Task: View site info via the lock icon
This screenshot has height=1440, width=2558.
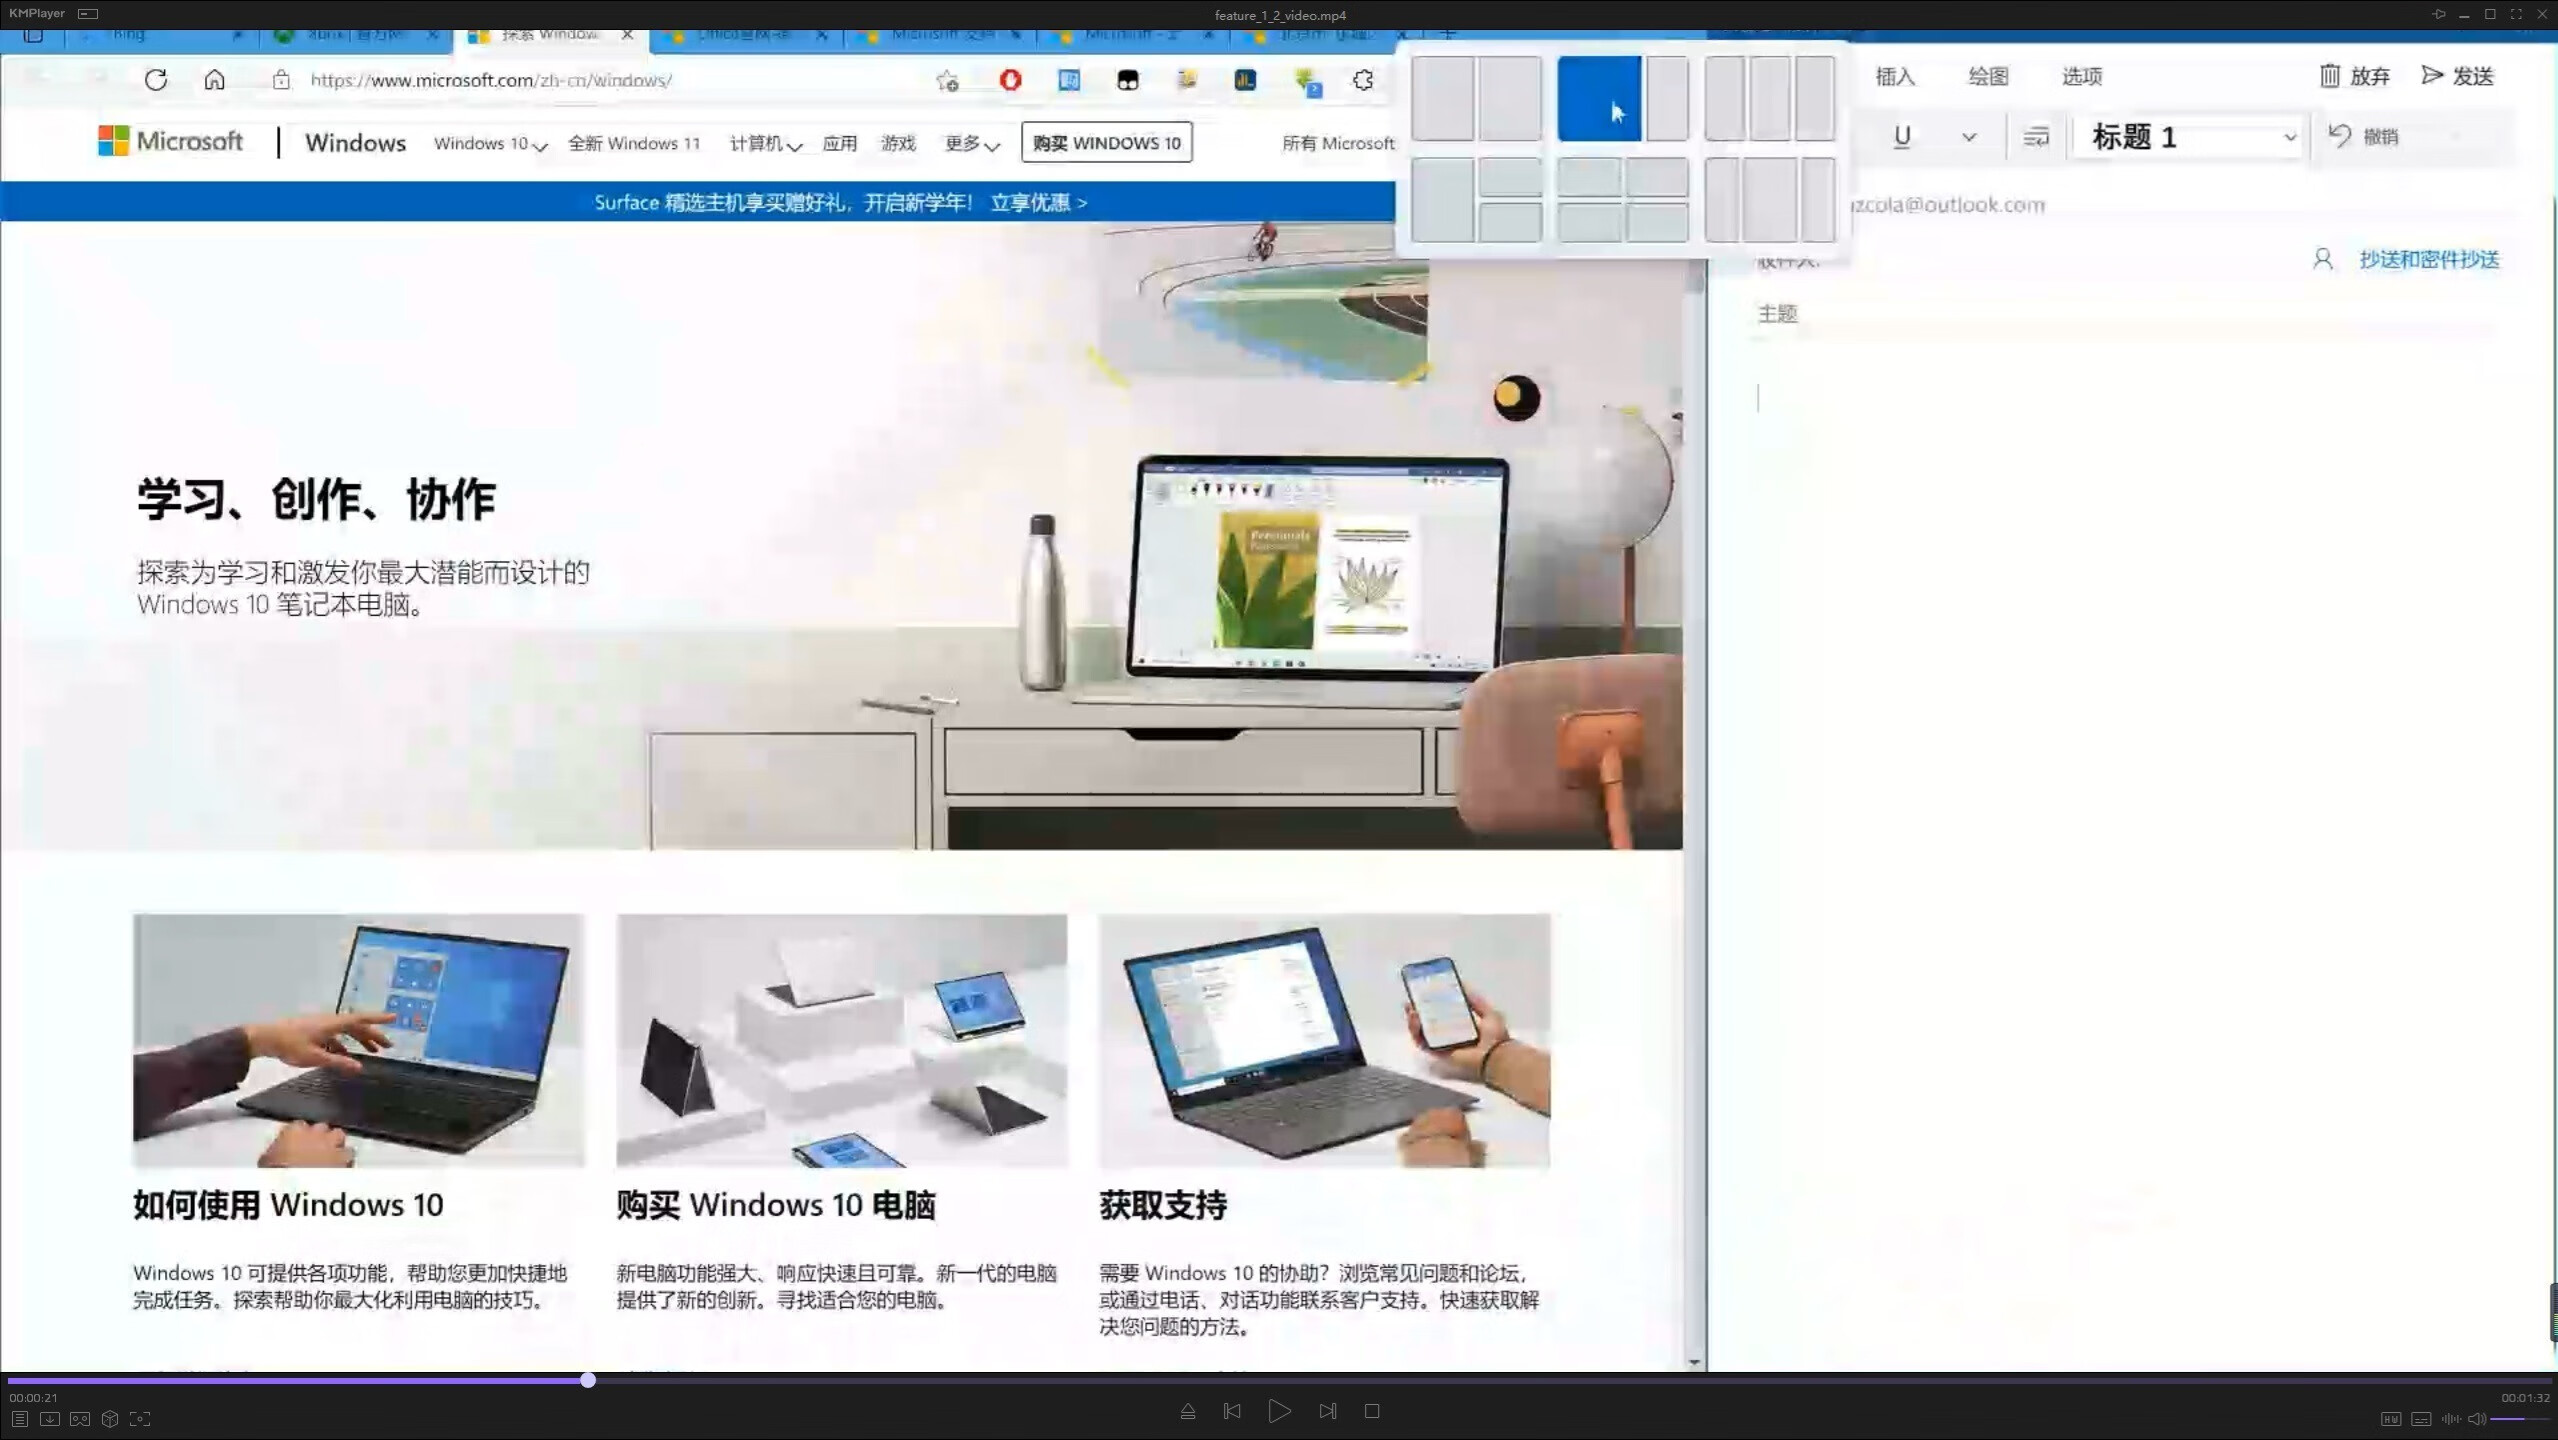Action: point(281,80)
